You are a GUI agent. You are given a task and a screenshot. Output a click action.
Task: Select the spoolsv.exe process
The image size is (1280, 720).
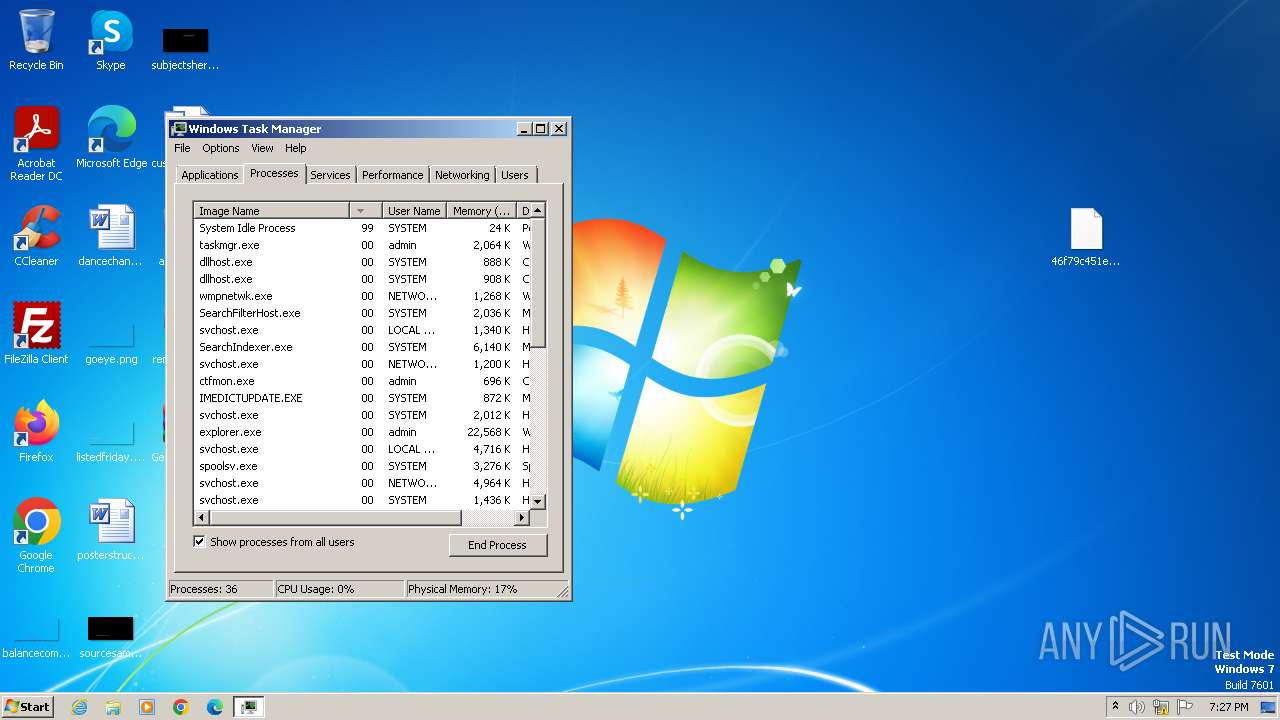click(361, 466)
